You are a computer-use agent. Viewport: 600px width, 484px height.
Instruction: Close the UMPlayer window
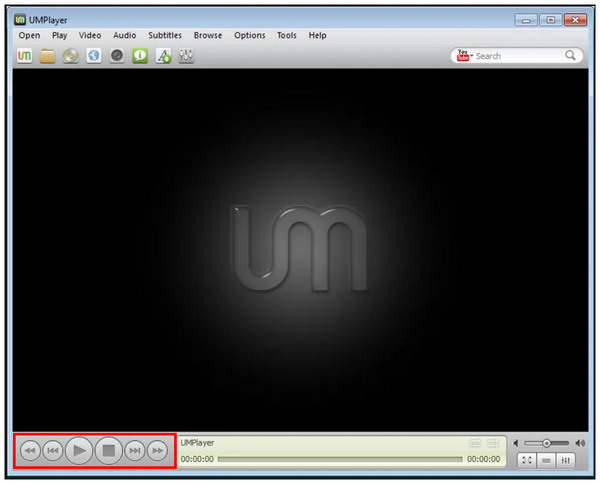pos(575,20)
